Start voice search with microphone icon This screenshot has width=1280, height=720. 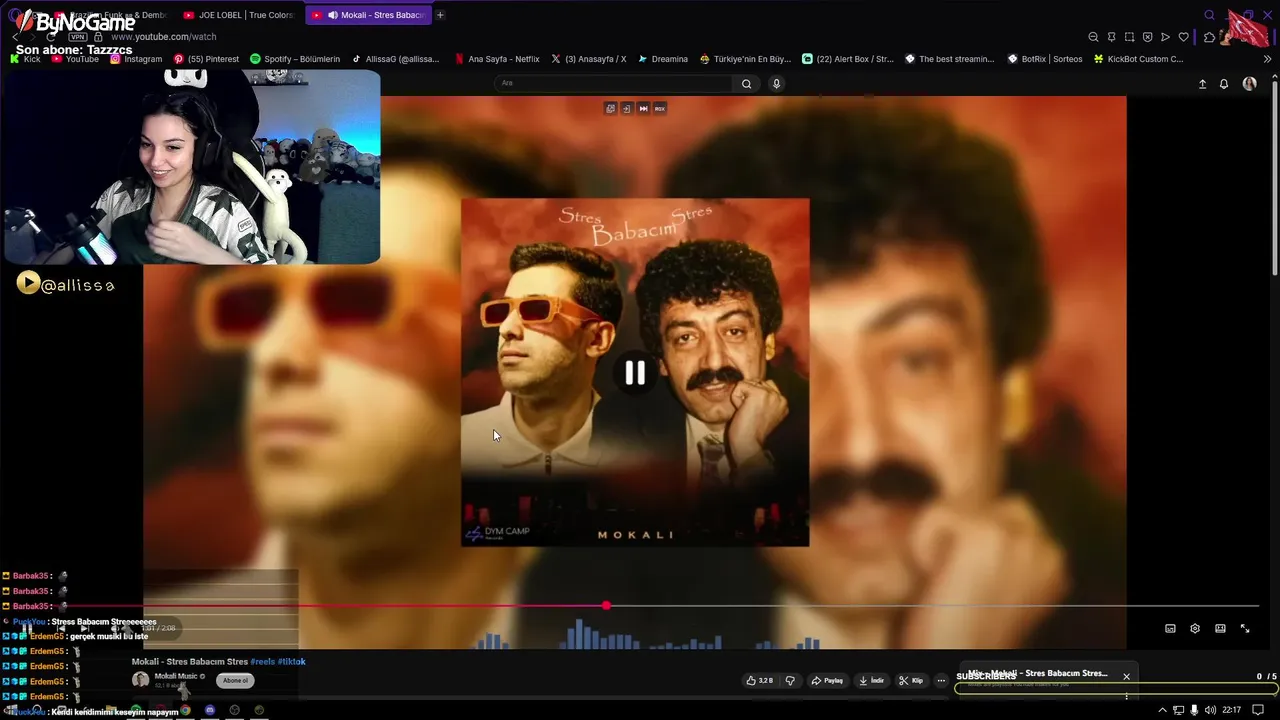point(776,83)
